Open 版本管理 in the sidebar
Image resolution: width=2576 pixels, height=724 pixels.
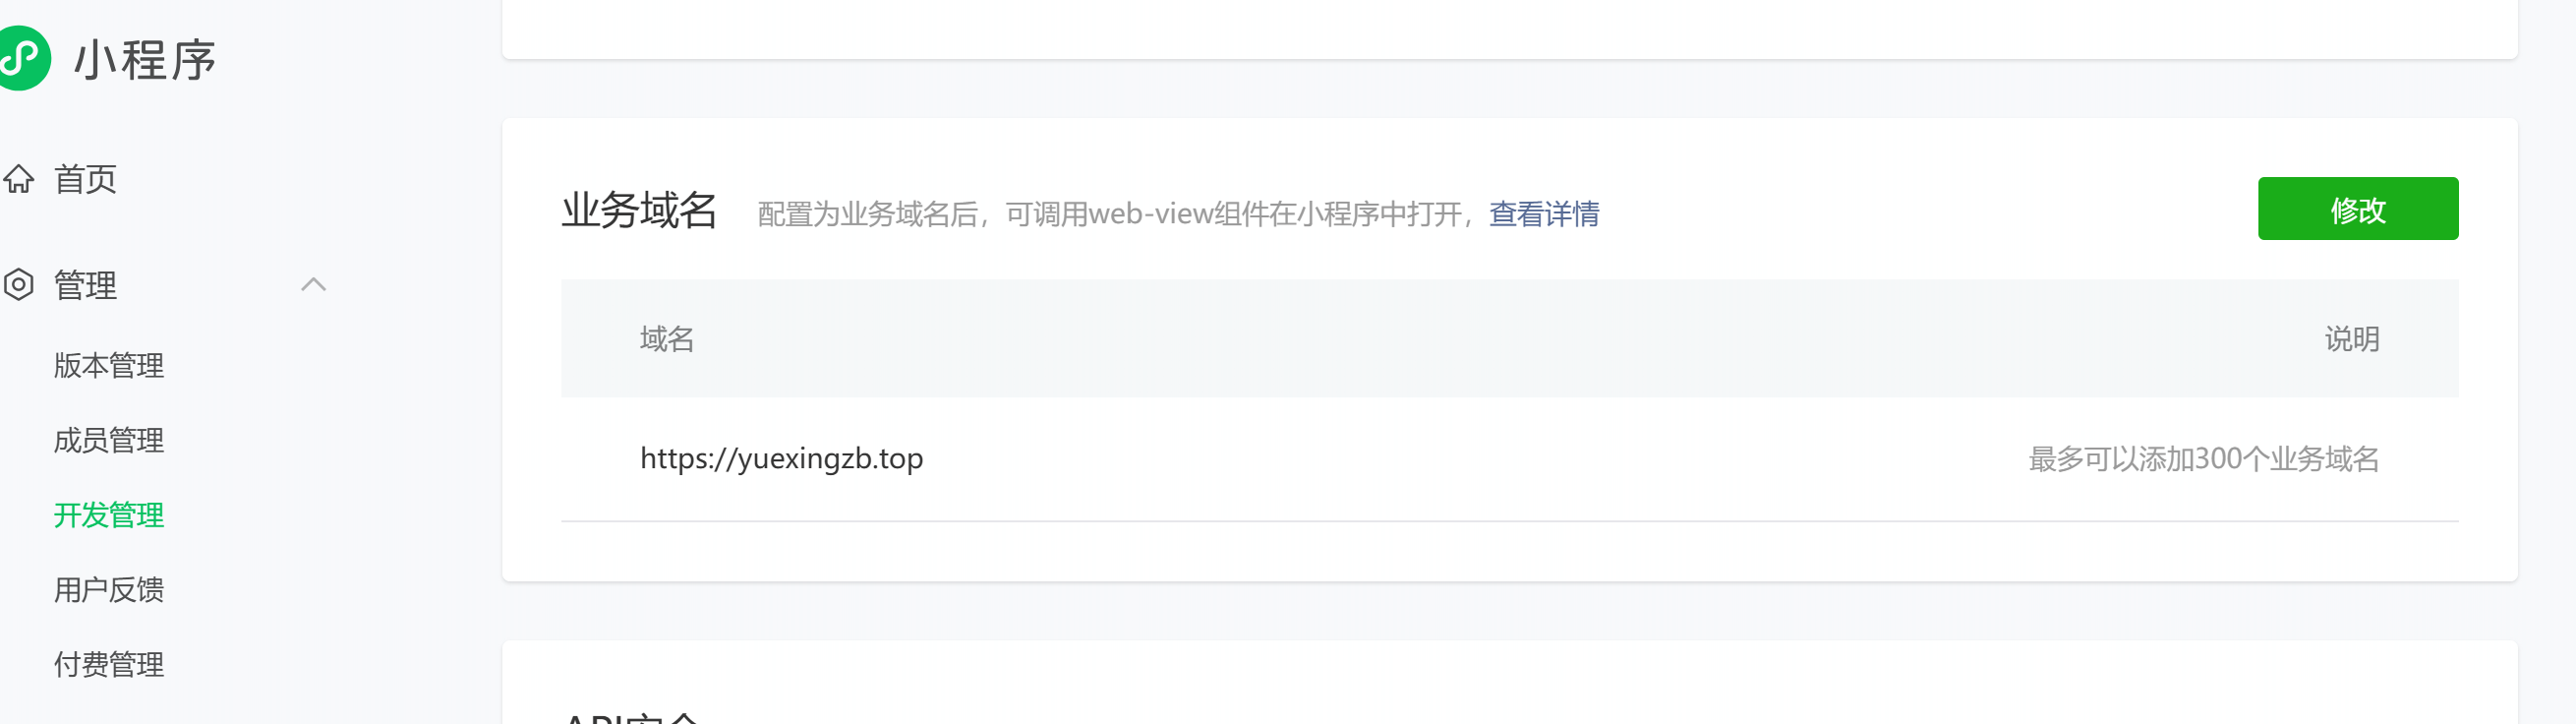[x=109, y=365]
